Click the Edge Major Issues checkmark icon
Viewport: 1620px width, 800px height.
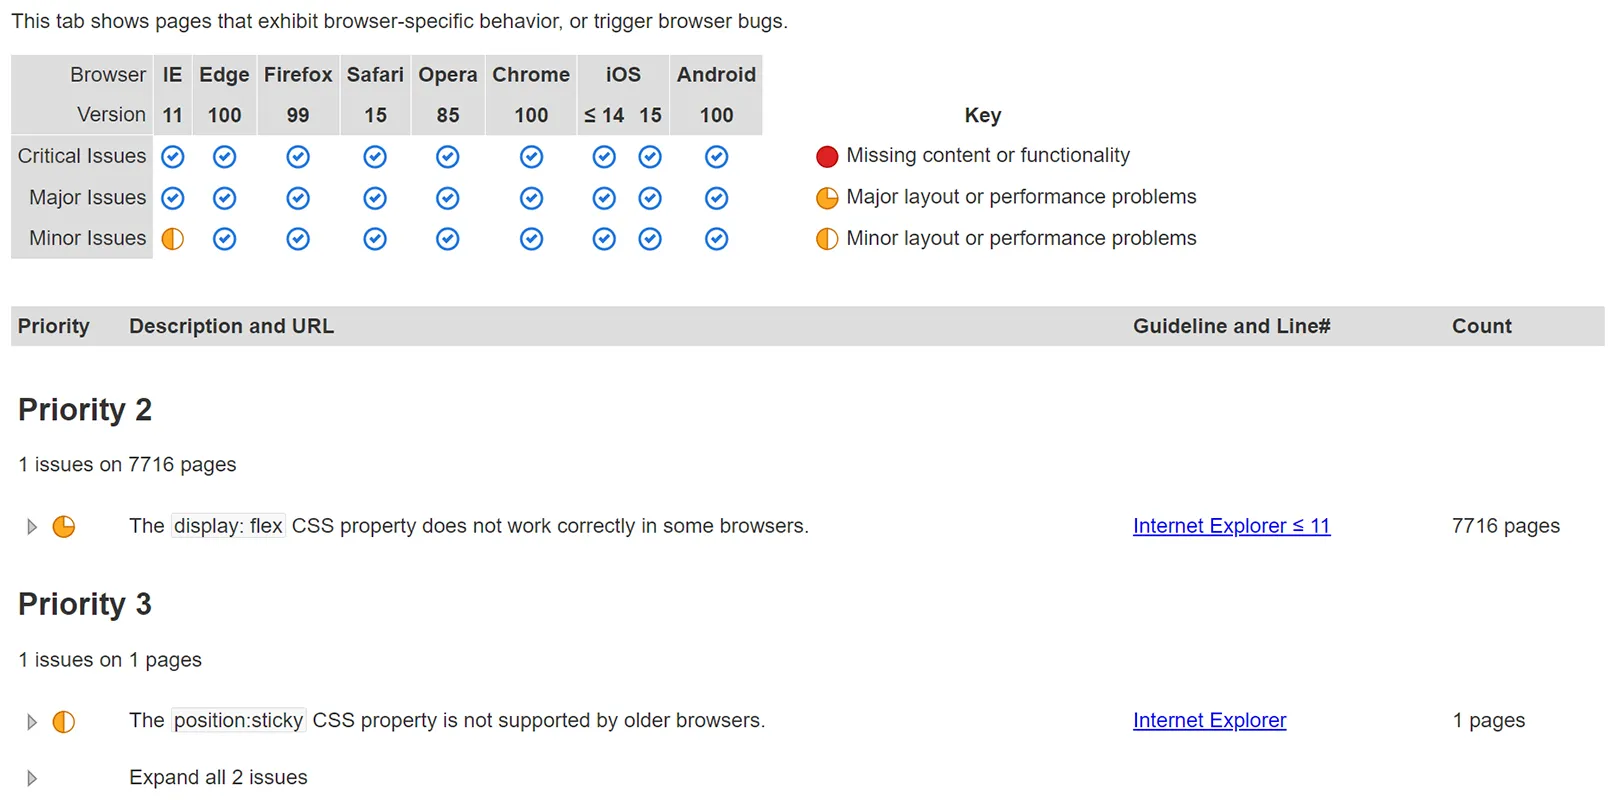[x=224, y=198]
